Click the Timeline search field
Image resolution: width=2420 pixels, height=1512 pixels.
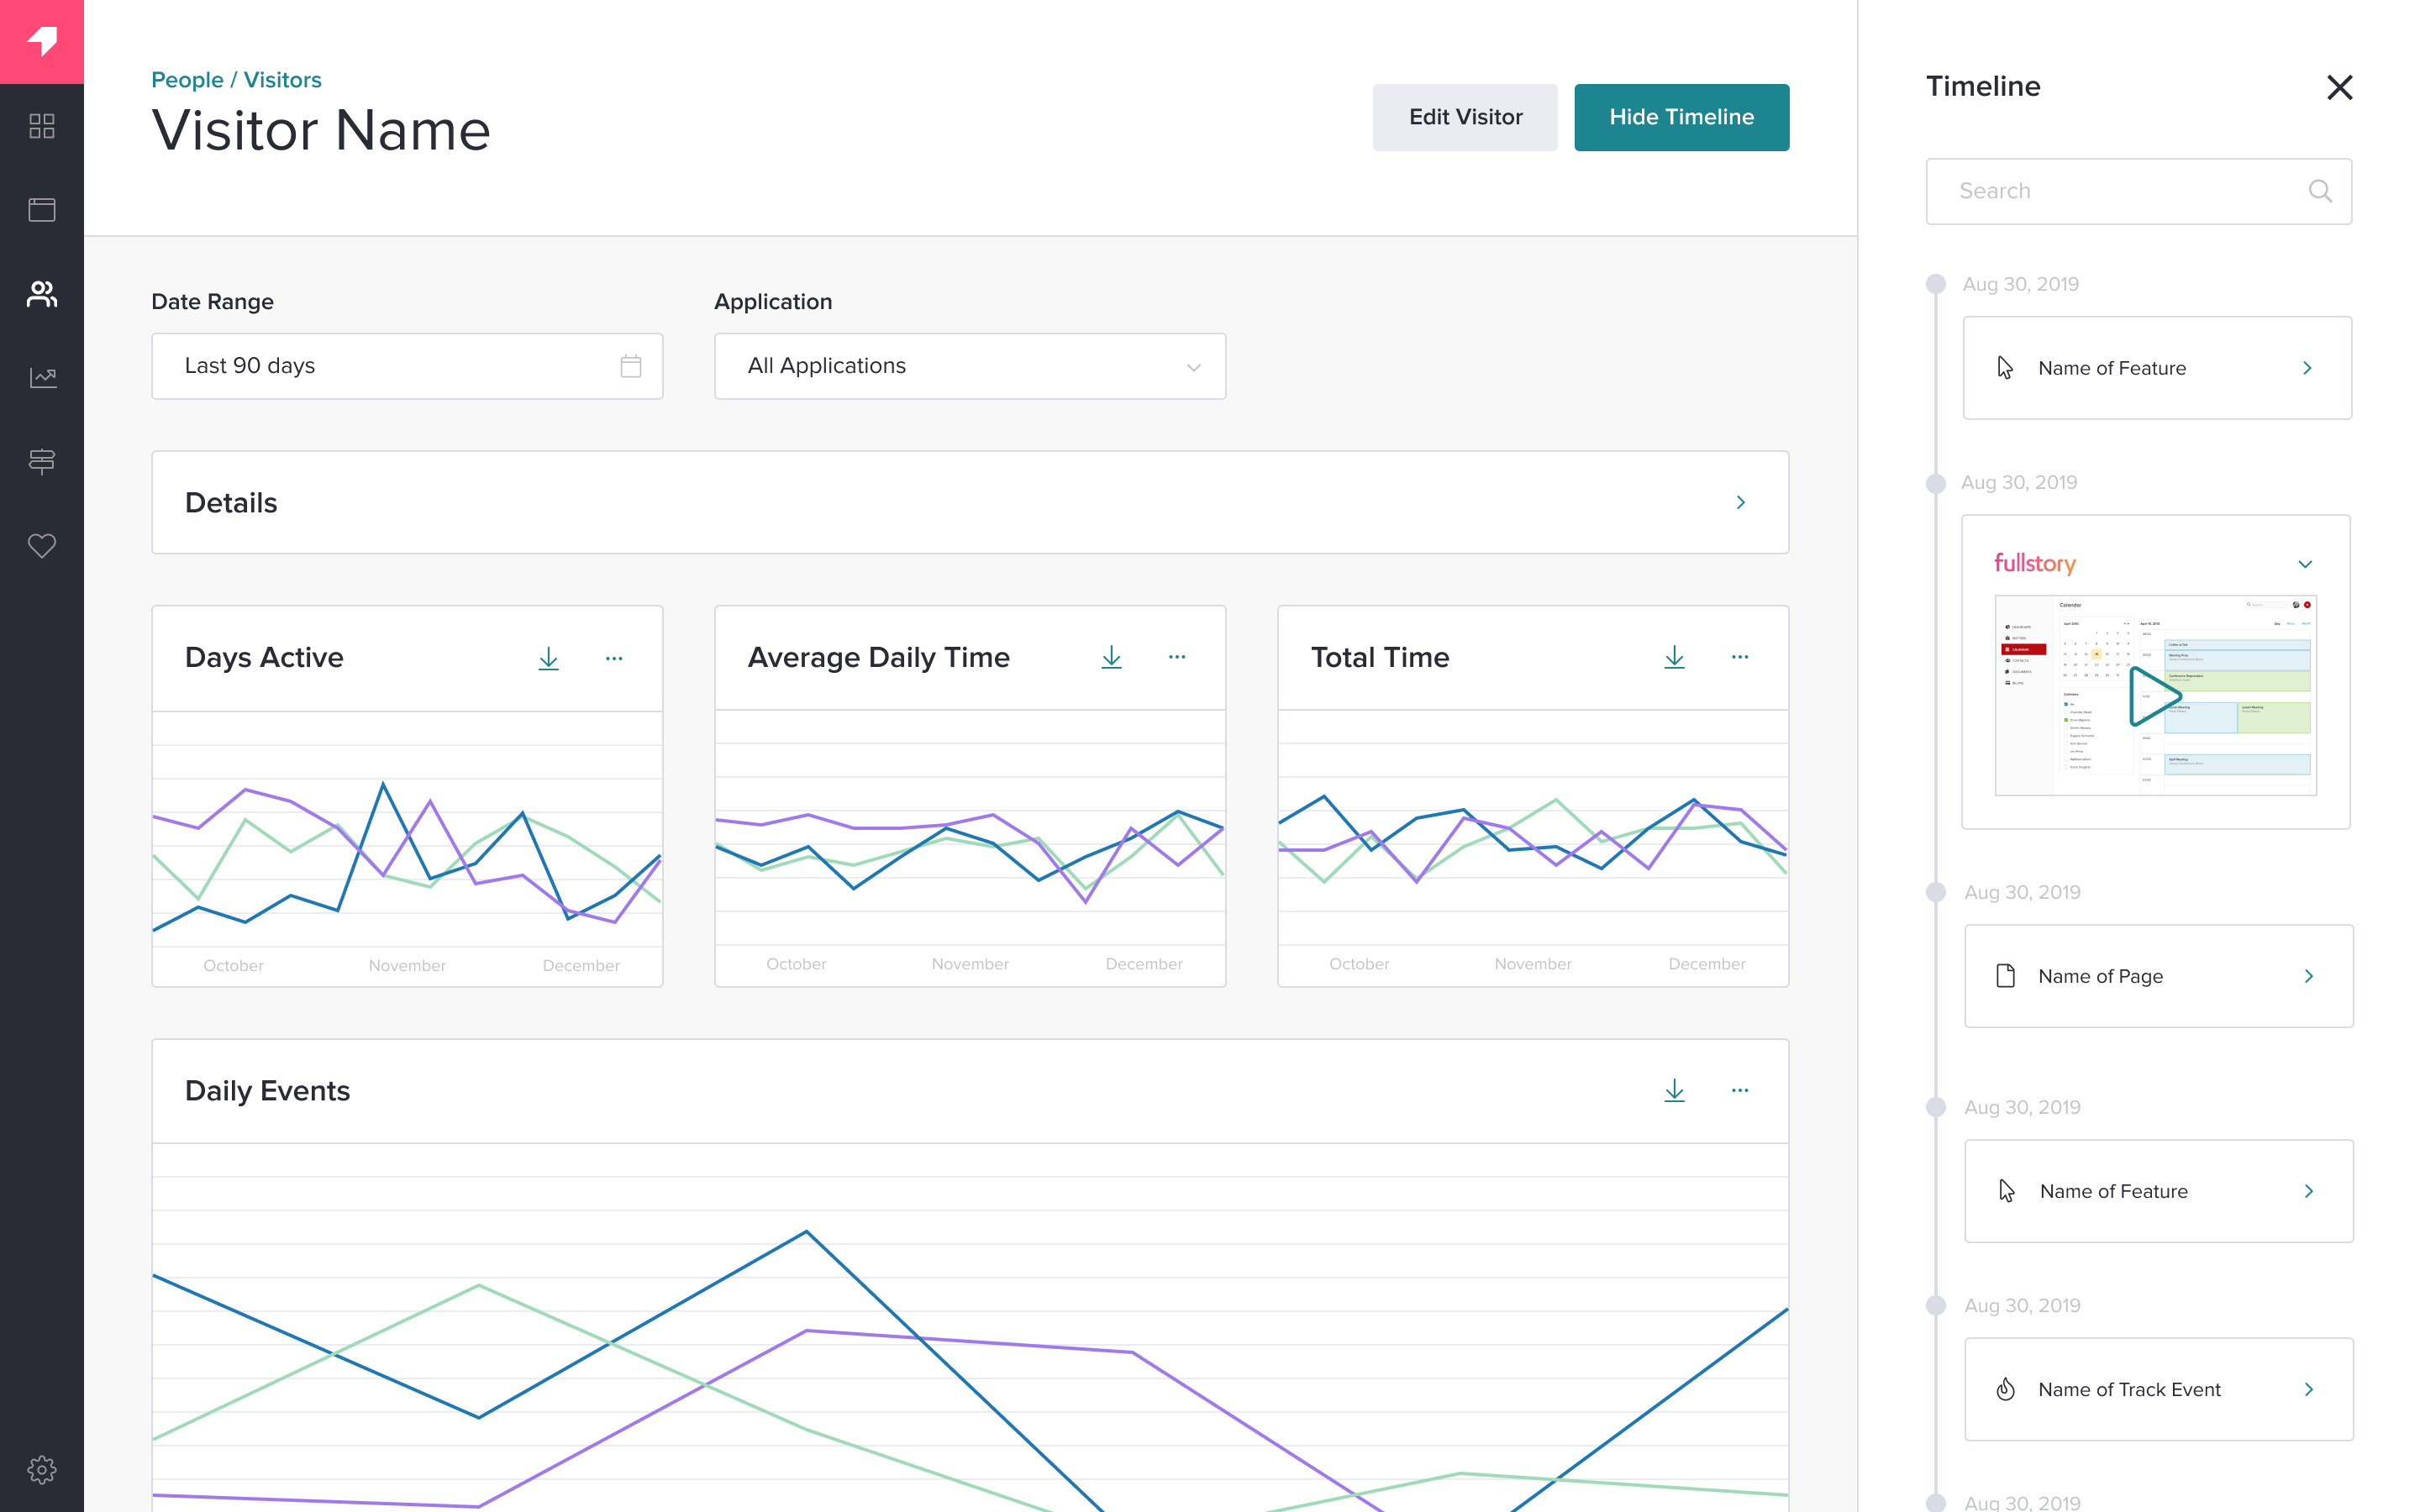coord(2120,191)
